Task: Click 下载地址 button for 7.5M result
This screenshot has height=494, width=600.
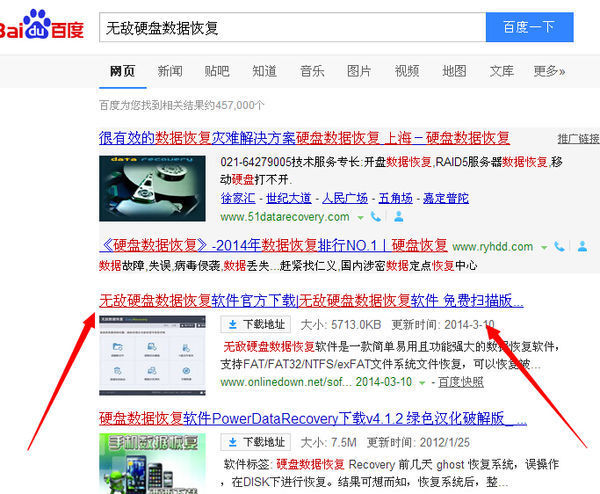Action: (x=255, y=442)
